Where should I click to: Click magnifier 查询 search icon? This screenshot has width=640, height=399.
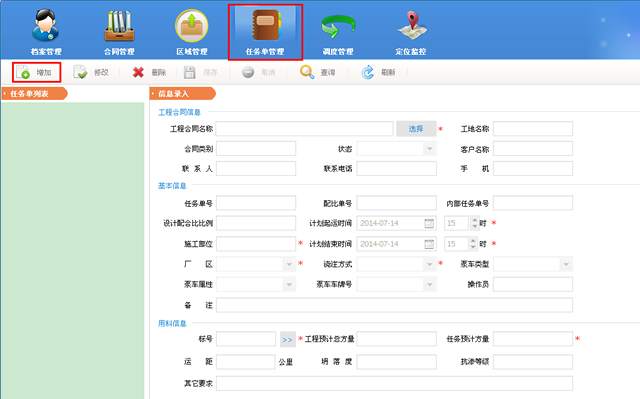(x=307, y=72)
